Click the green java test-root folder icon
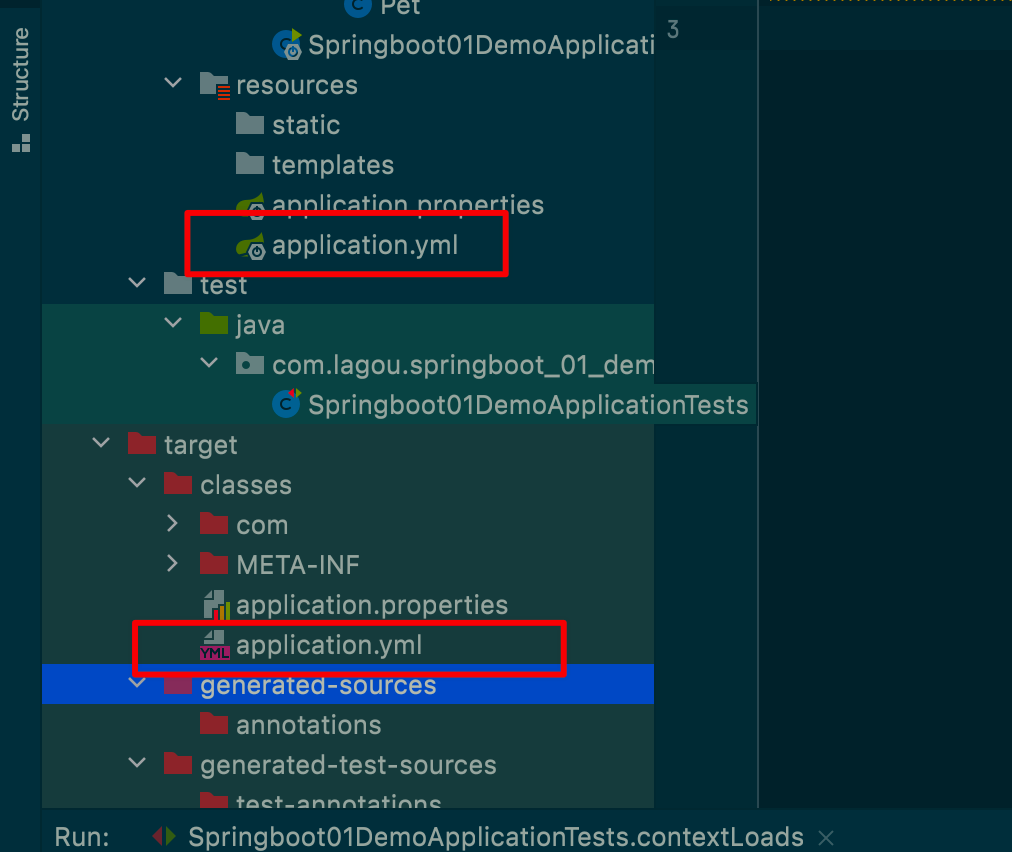 coord(214,324)
